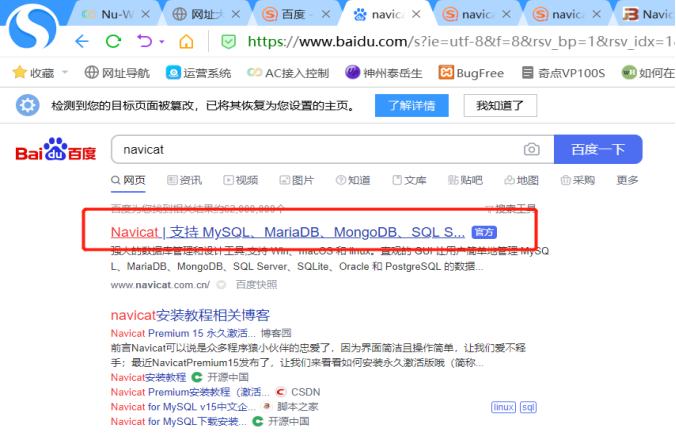The image size is (676, 436).
Task: Select the 文库 search category
Action: point(409,180)
